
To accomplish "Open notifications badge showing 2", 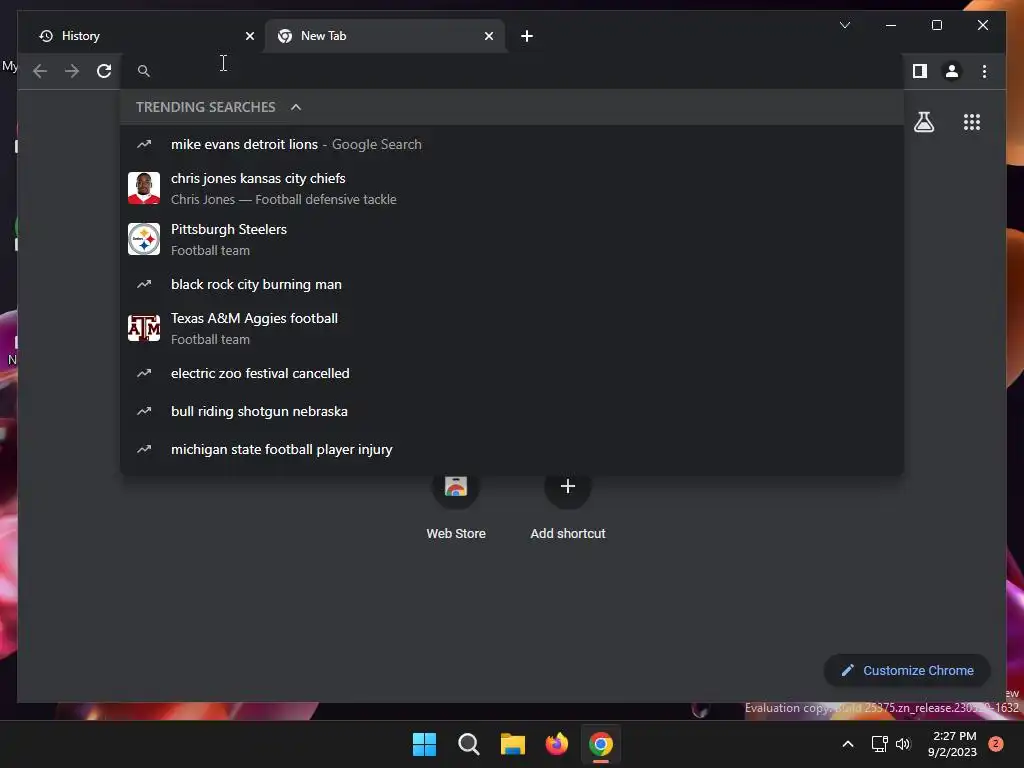I will coord(996,744).
